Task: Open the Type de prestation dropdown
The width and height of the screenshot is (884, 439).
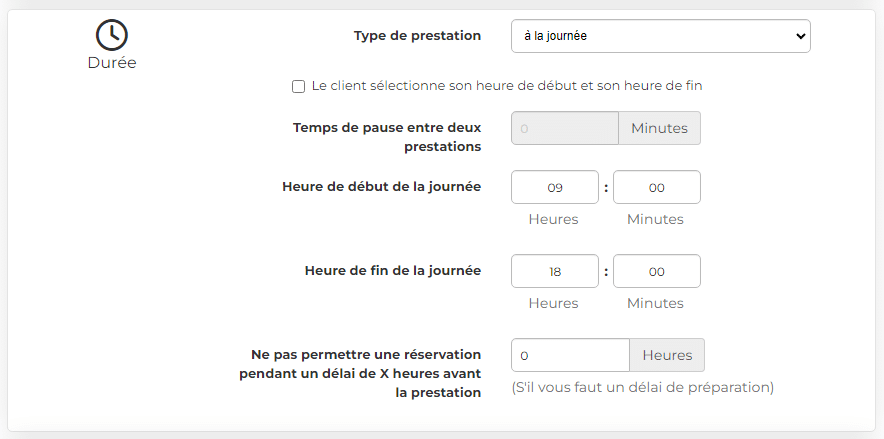Action: click(661, 36)
